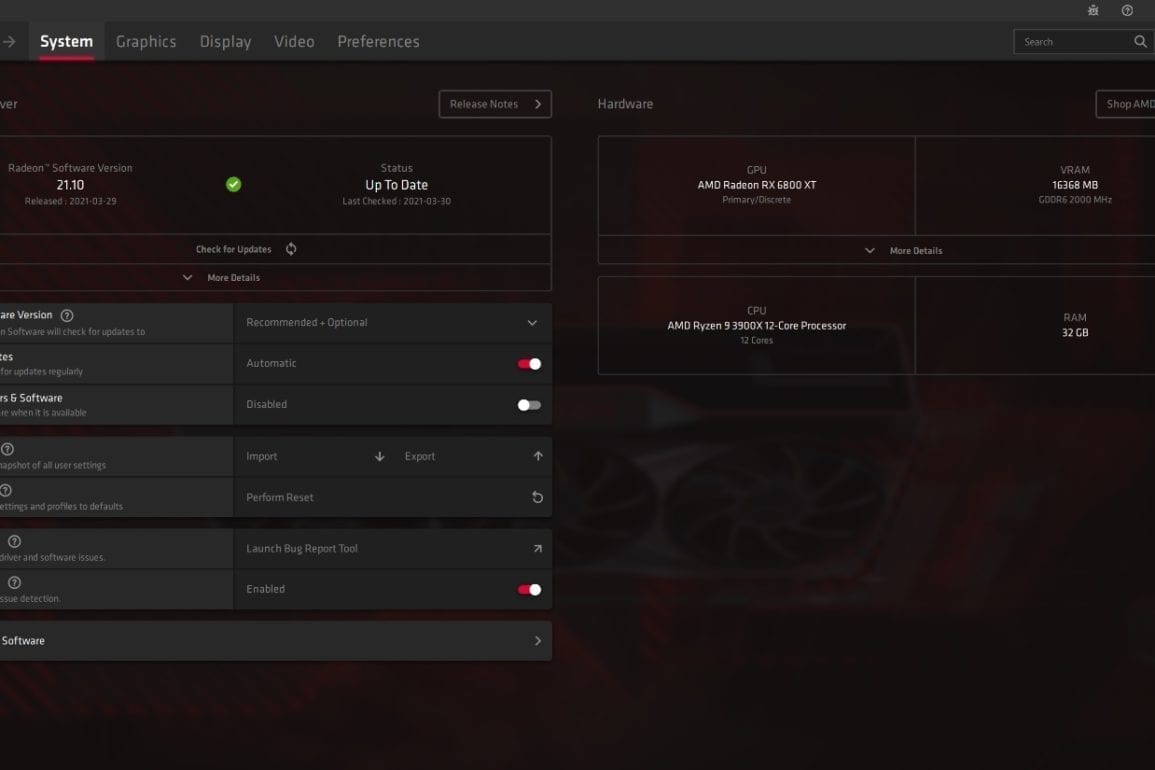Go to the Display tab

(x=225, y=42)
